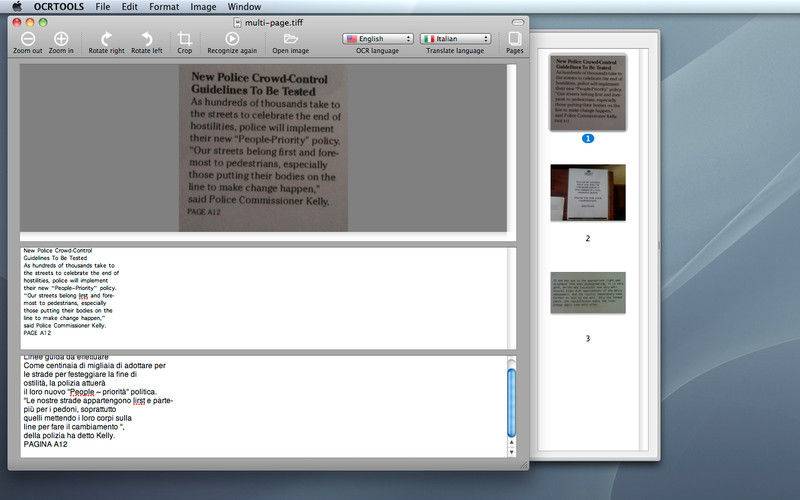The height and width of the screenshot is (500, 800).
Task: Click 'most to pedestrians, especially' OCR line
Action: pyautogui.click(x=65, y=303)
